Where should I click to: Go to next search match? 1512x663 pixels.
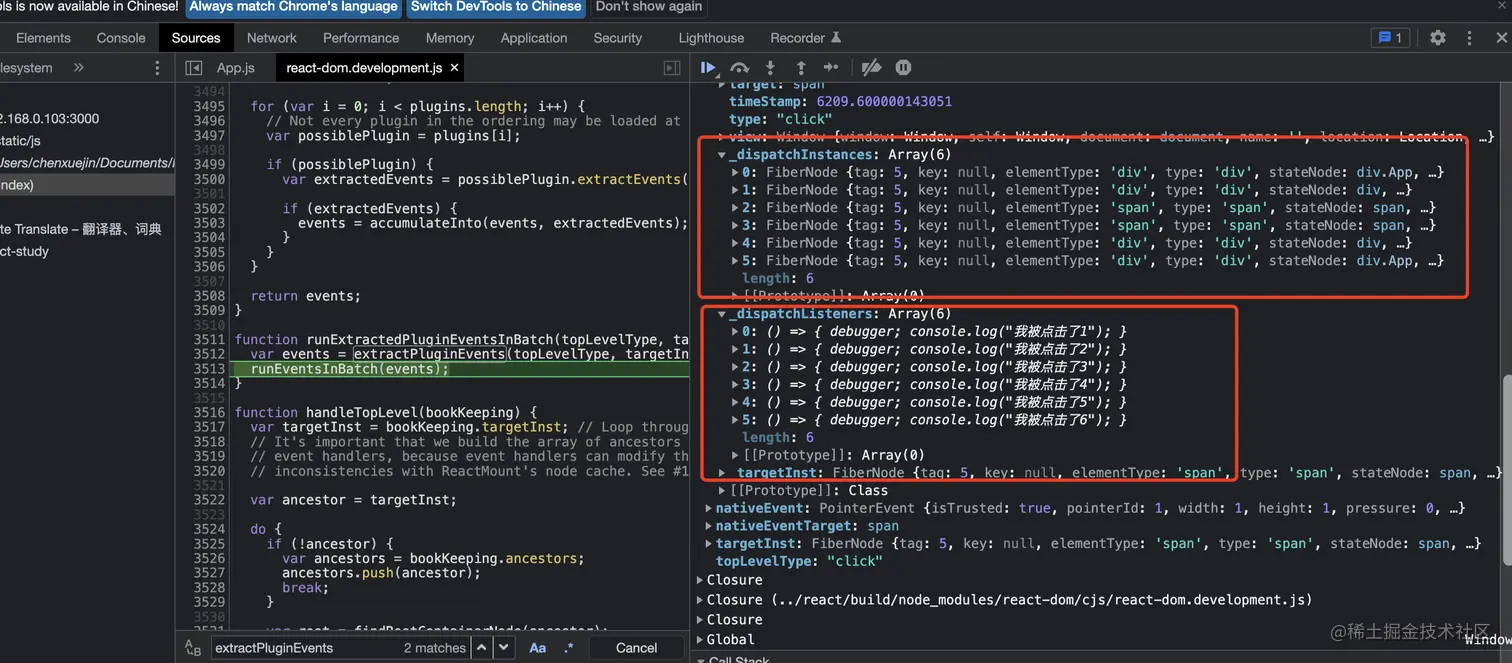(x=504, y=648)
